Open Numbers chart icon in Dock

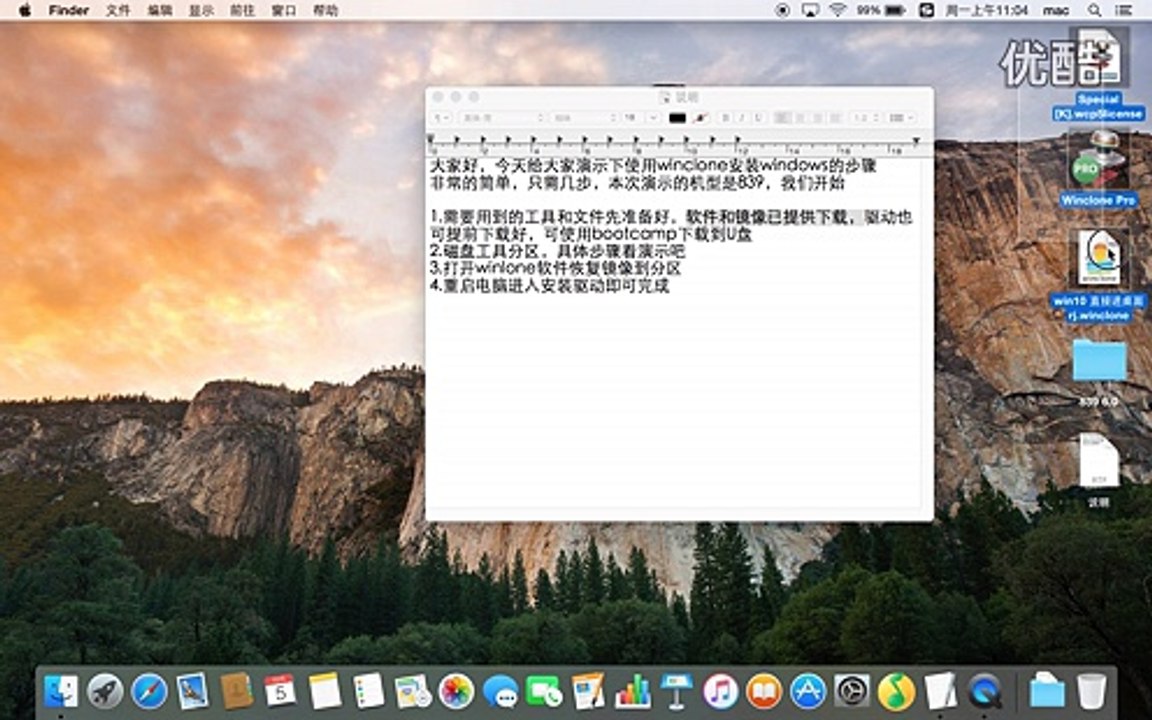[x=633, y=691]
